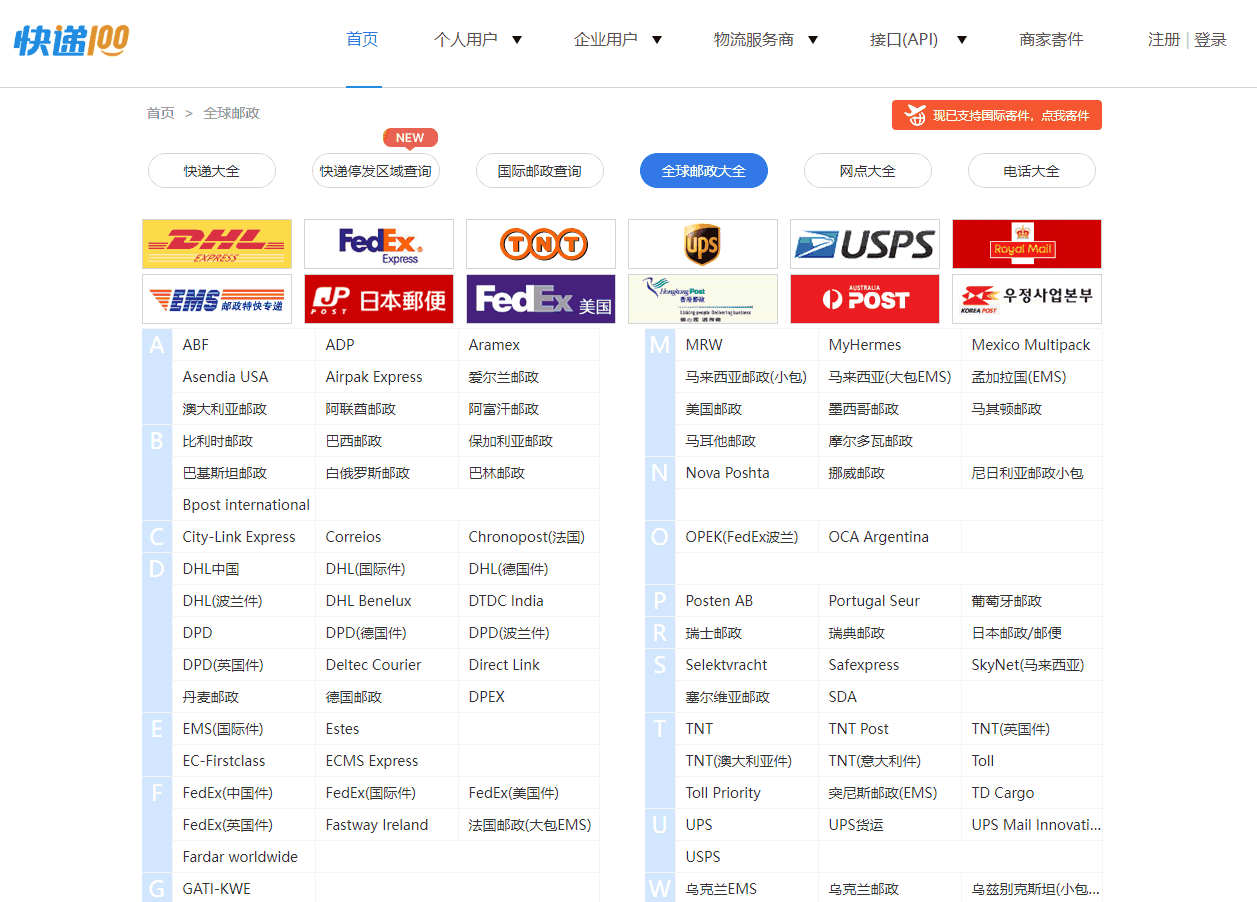
Task: Select the USPS logo
Action: 864,243
